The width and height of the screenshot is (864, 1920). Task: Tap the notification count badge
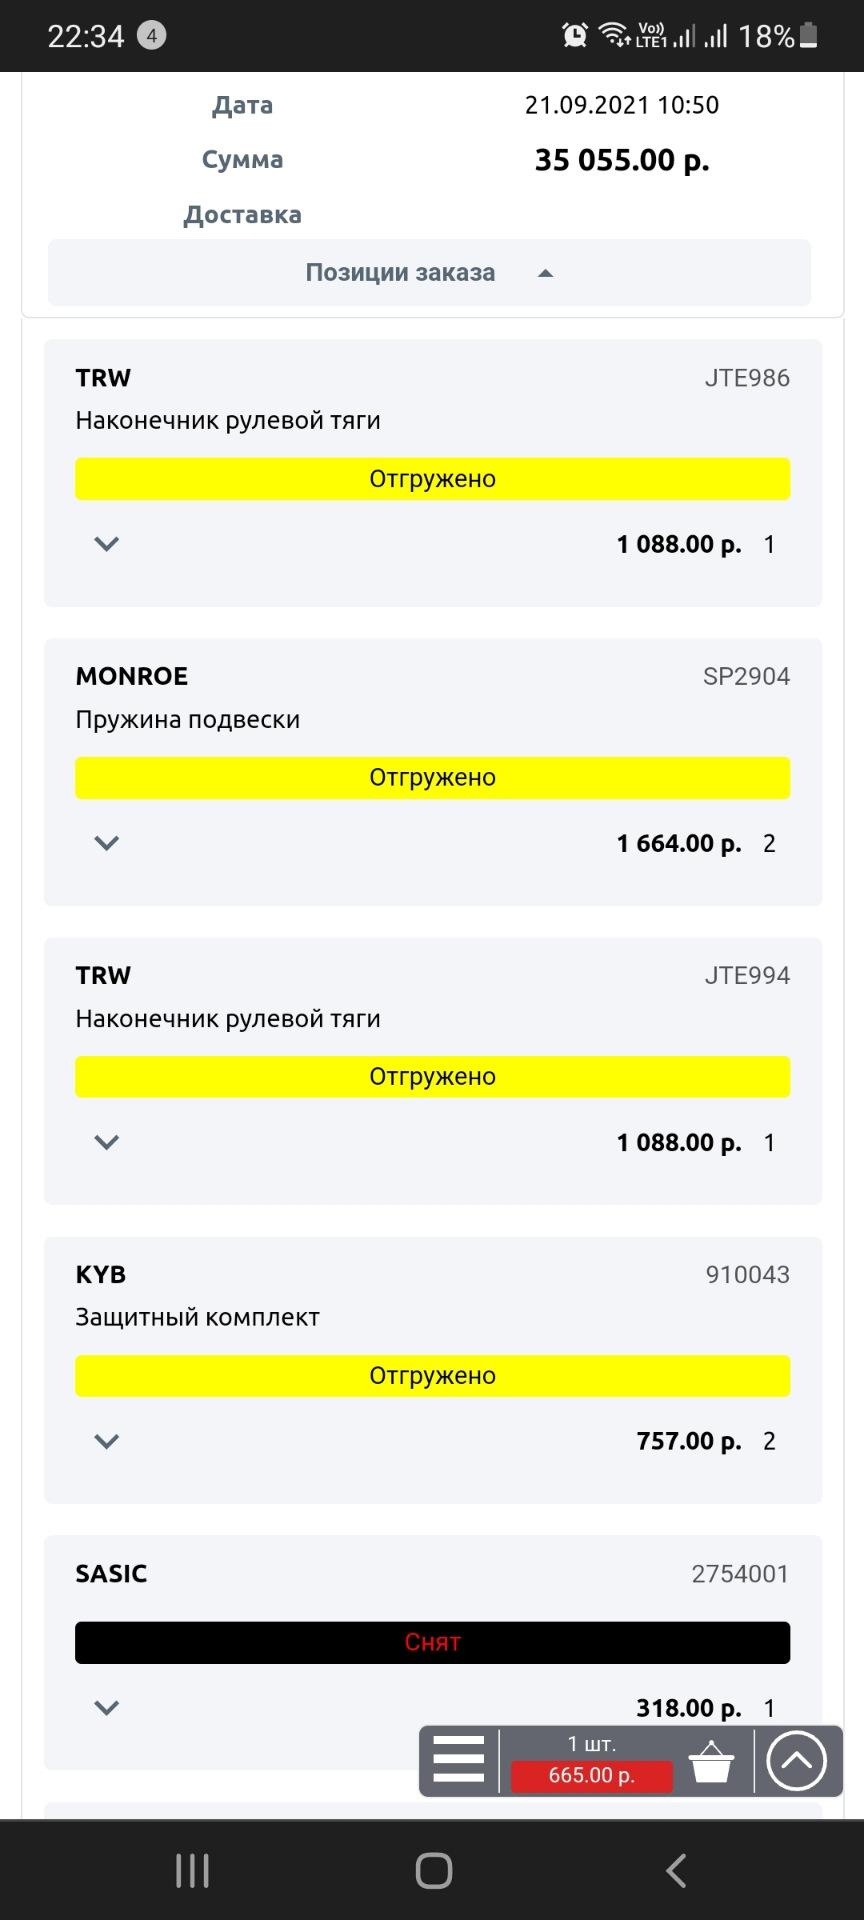tap(151, 36)
